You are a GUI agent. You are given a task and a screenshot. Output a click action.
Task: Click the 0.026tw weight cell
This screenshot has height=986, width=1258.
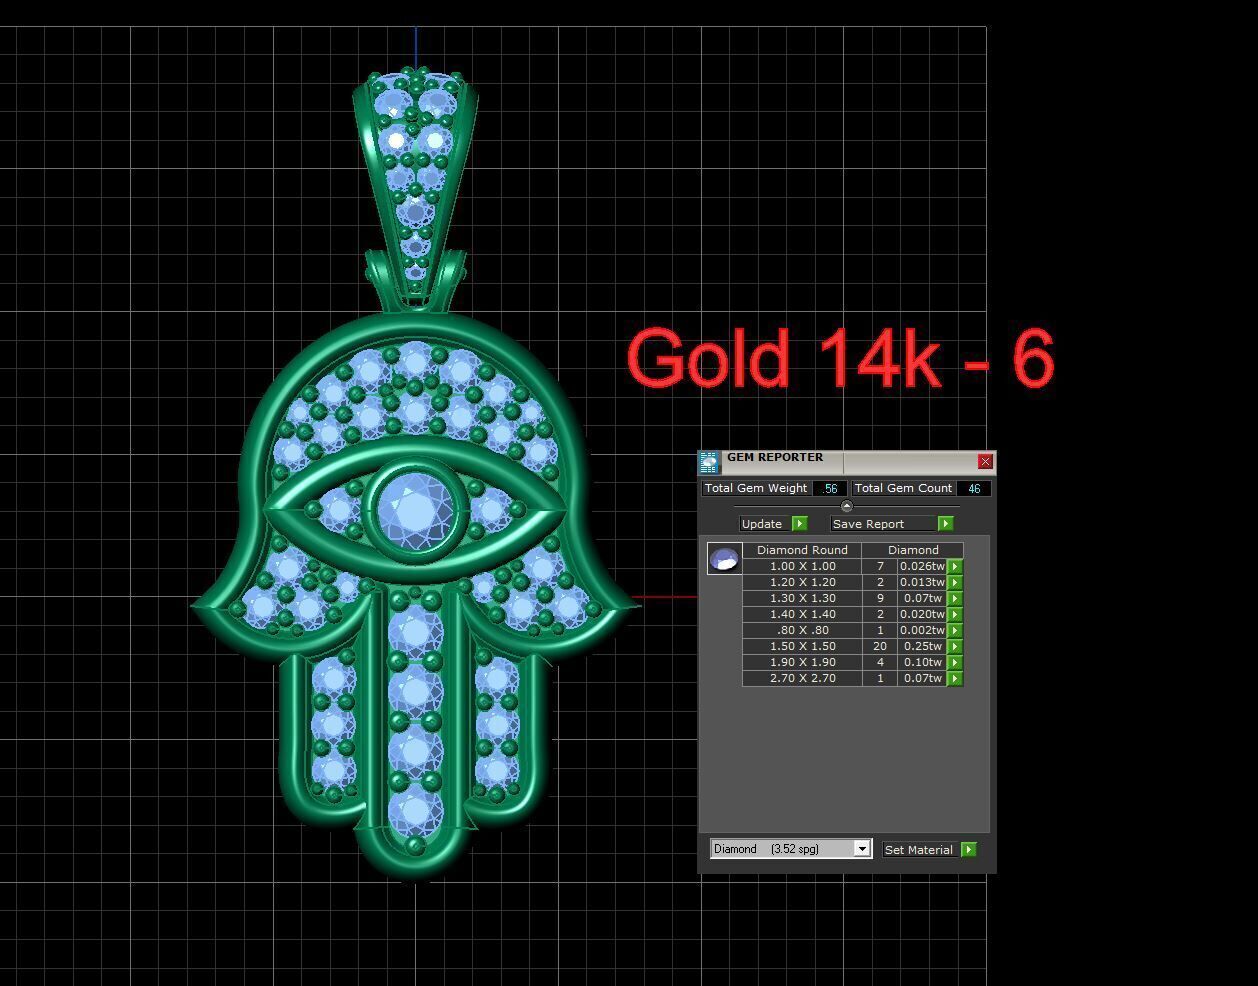pyautogui.click(x=922, y=566)
